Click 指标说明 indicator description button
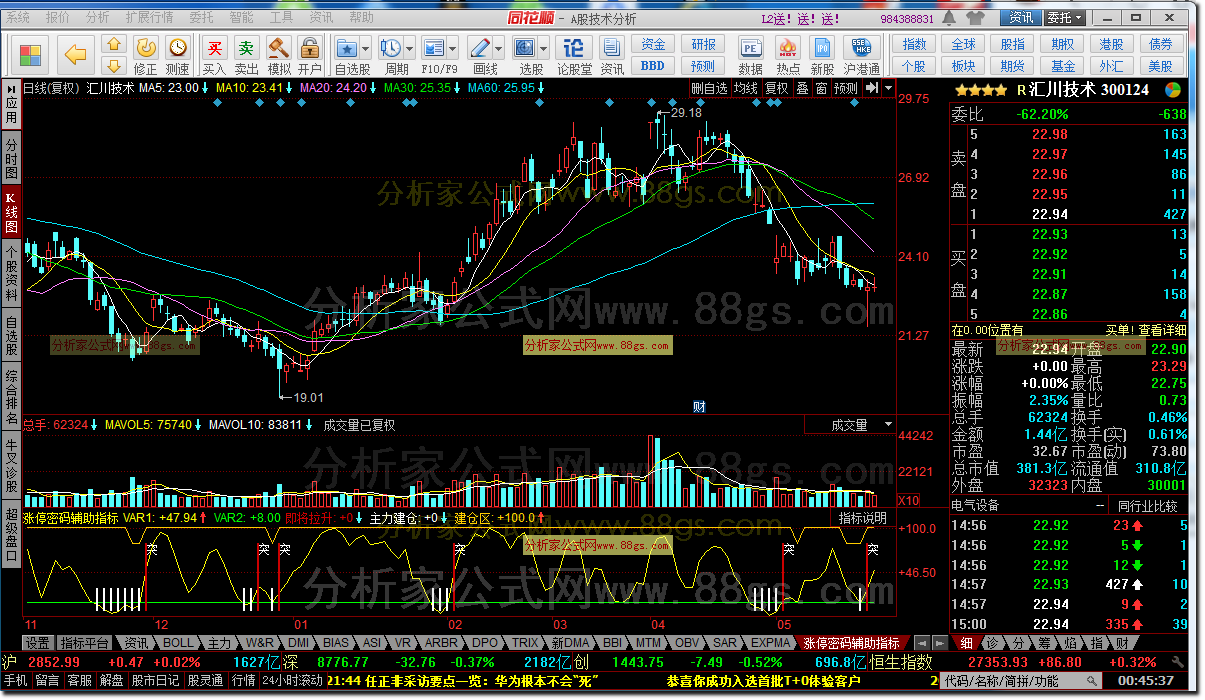 pyautogui.click(x=862, y=518)
